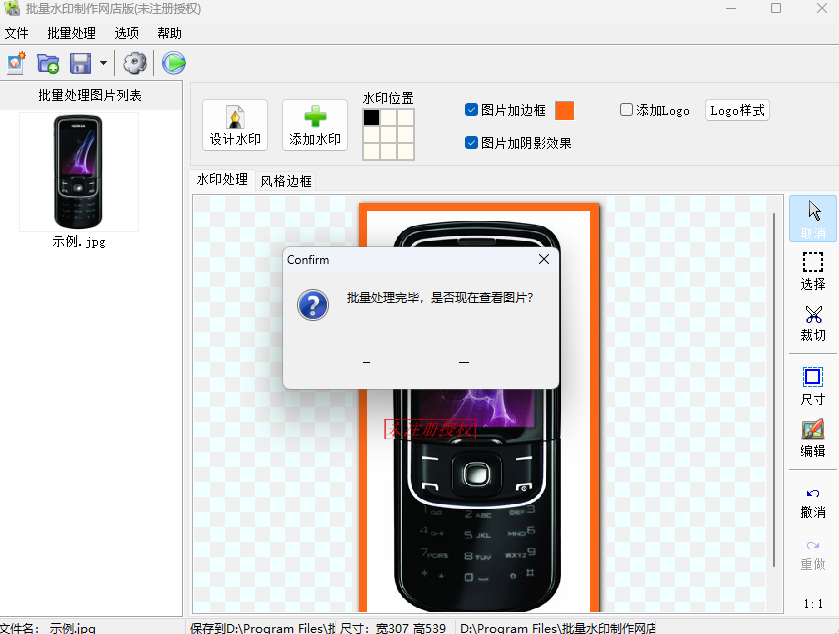Image resolution: width=839 pixels, height=634 pixels.
Task: Expand the save dropdown arrow
Action: pyautogui.click(x=103, y=63)
